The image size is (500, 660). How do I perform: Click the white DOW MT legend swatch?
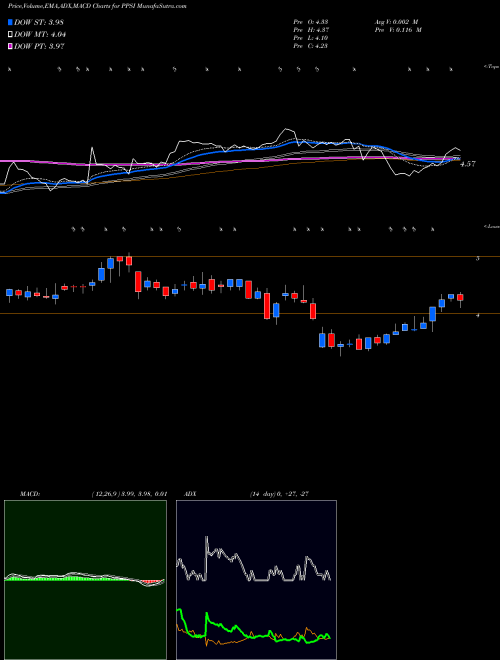coord(10,35)
